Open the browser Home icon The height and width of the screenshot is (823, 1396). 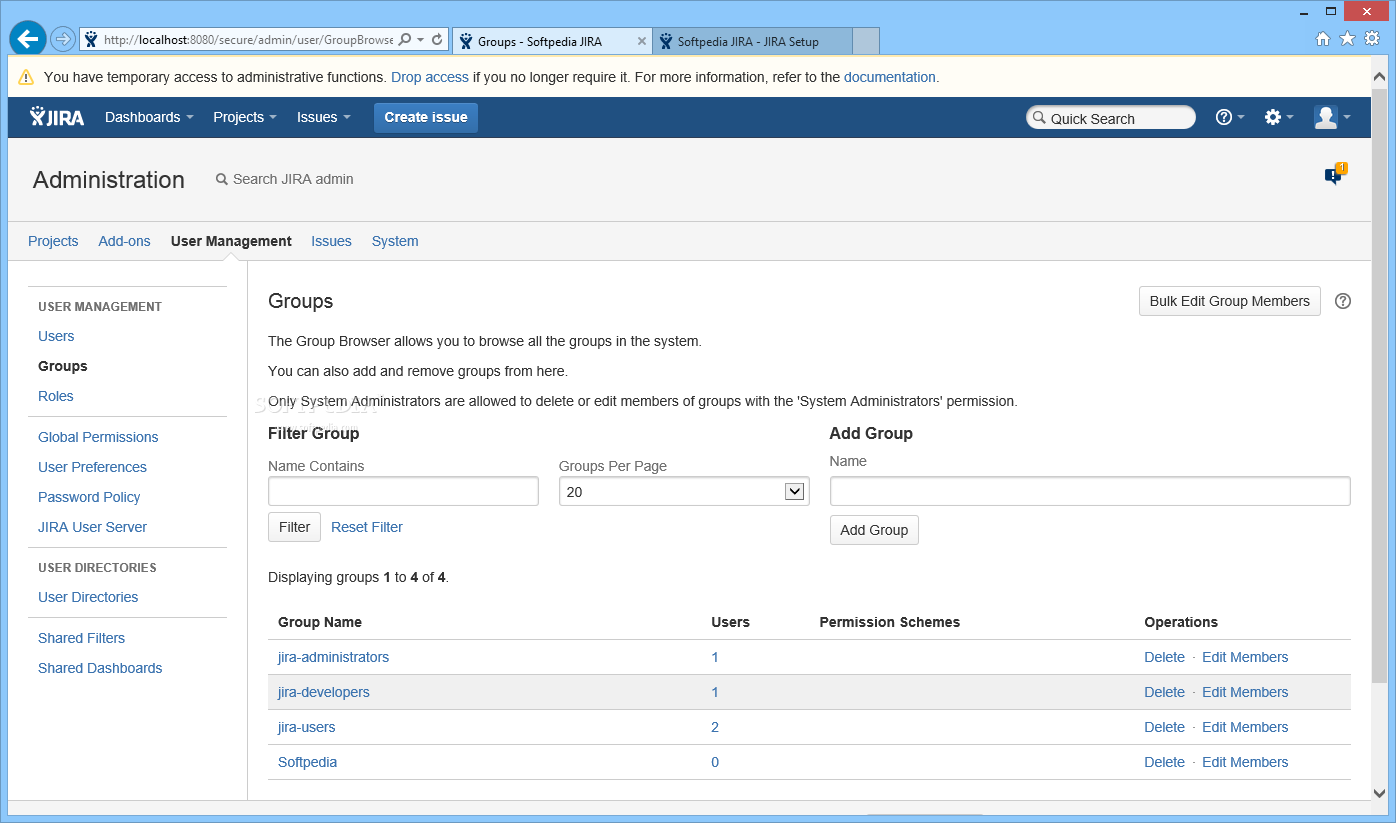click(x=1323, y=39)
